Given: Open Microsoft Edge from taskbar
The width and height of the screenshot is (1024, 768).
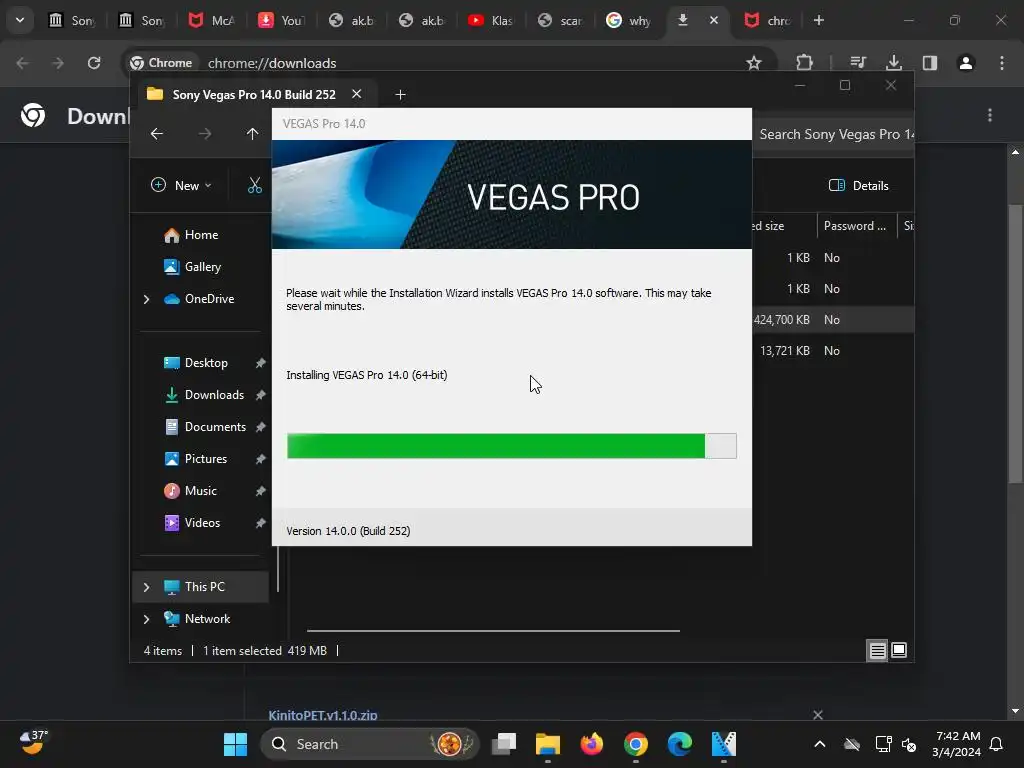Looking at the screenshot, I should coord(679,744).
